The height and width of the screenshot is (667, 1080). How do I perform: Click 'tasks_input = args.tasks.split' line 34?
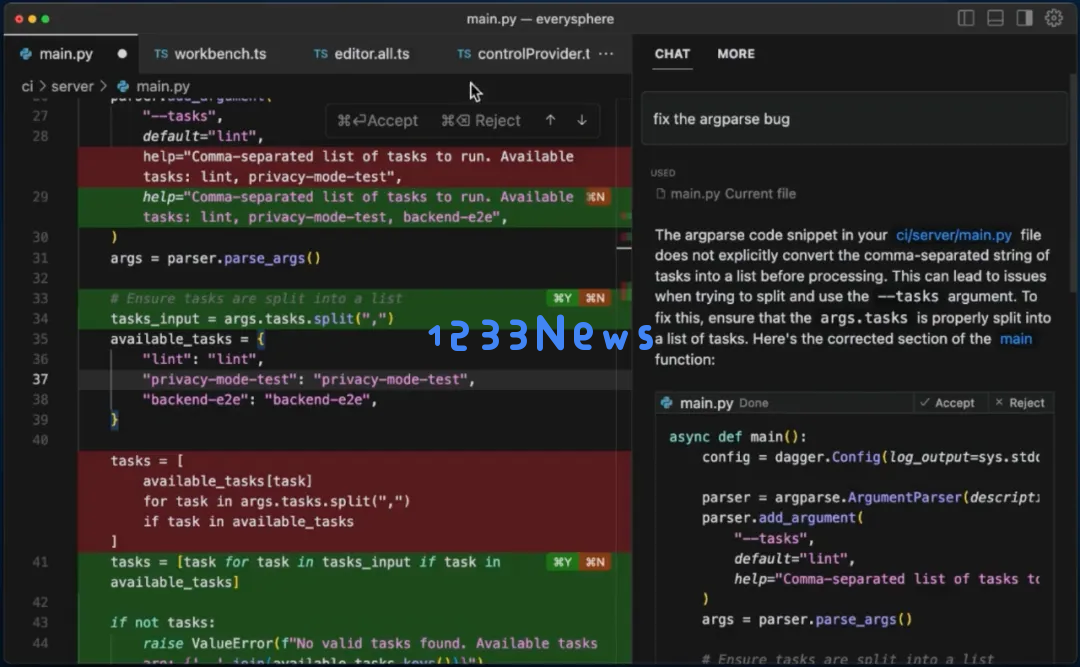click(x=252, y=318)
